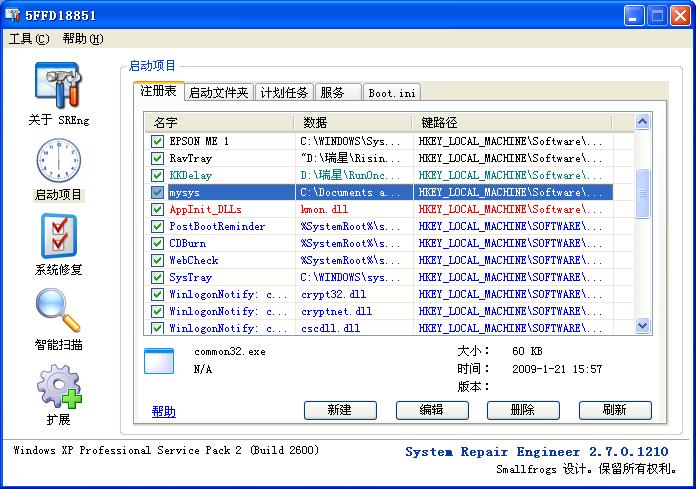
Task: Select the 启动项目 clock icon
Action: tap(59, 160)
